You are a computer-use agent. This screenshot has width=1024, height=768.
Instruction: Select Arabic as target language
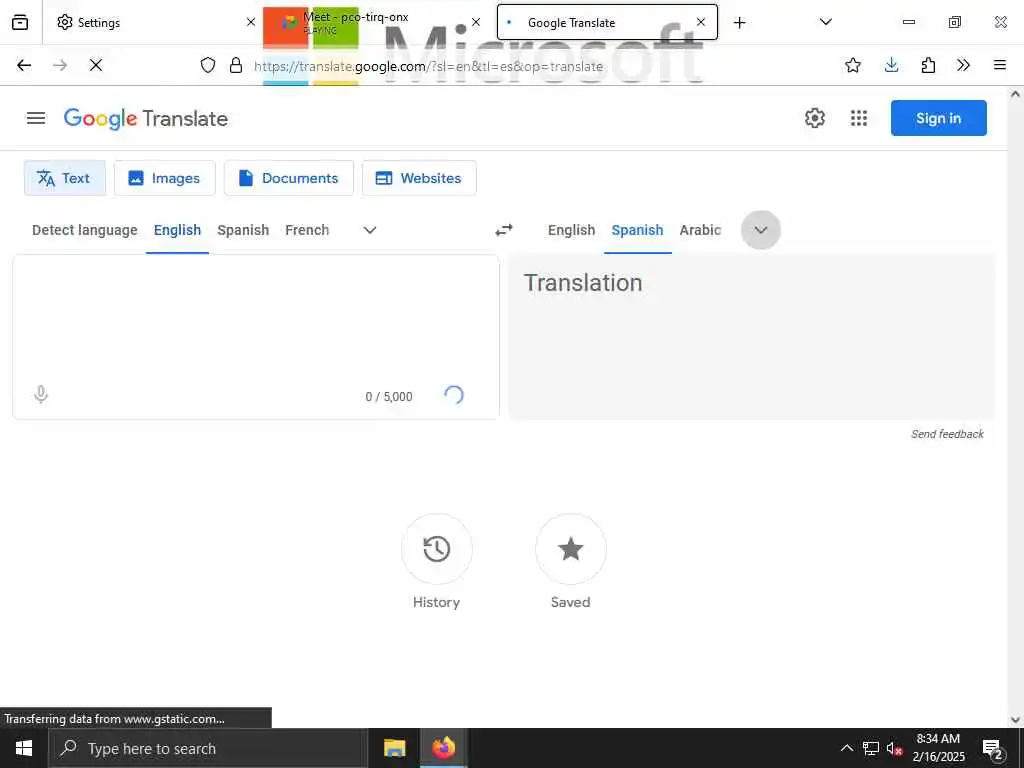tap(700, 230)
